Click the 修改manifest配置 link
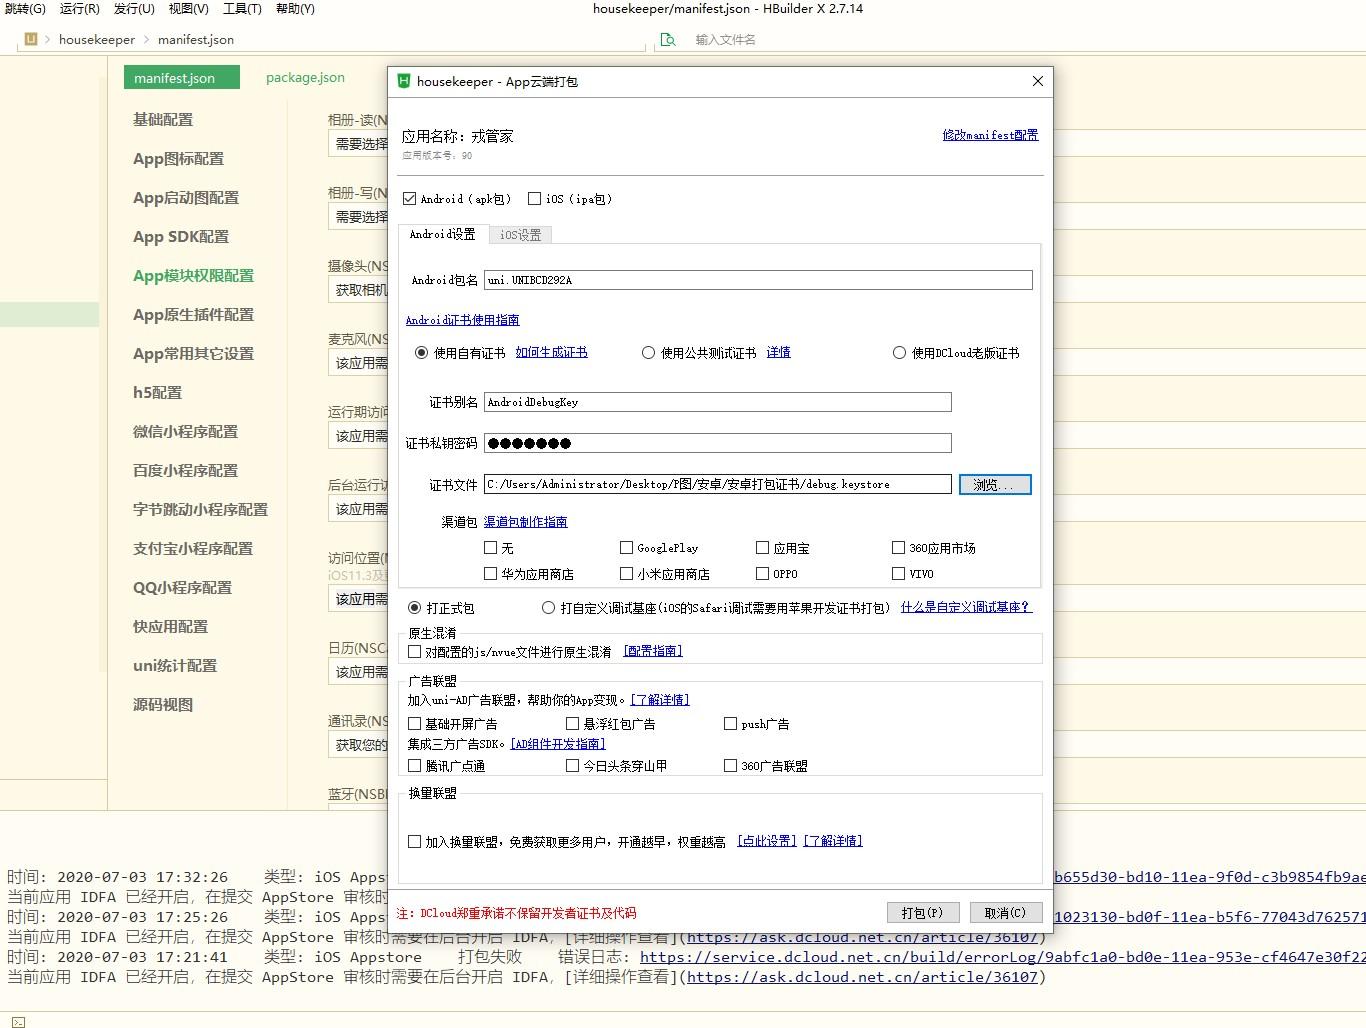 [990, 135]
